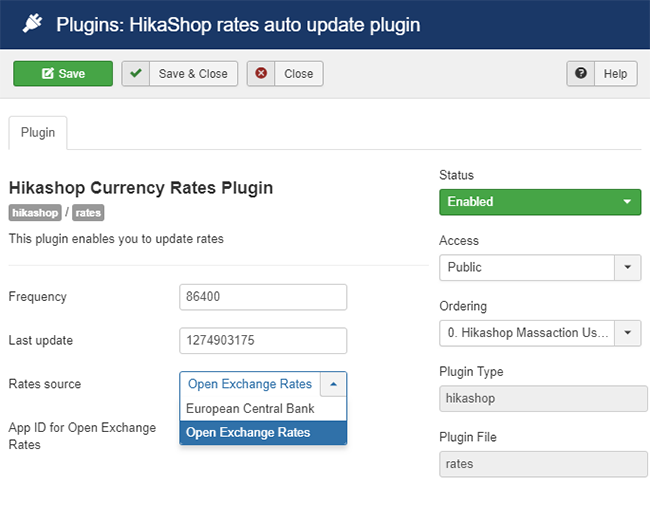Click the green checkmark icon
This screenshot has width=650, height=505.
(x=136, y=73)
